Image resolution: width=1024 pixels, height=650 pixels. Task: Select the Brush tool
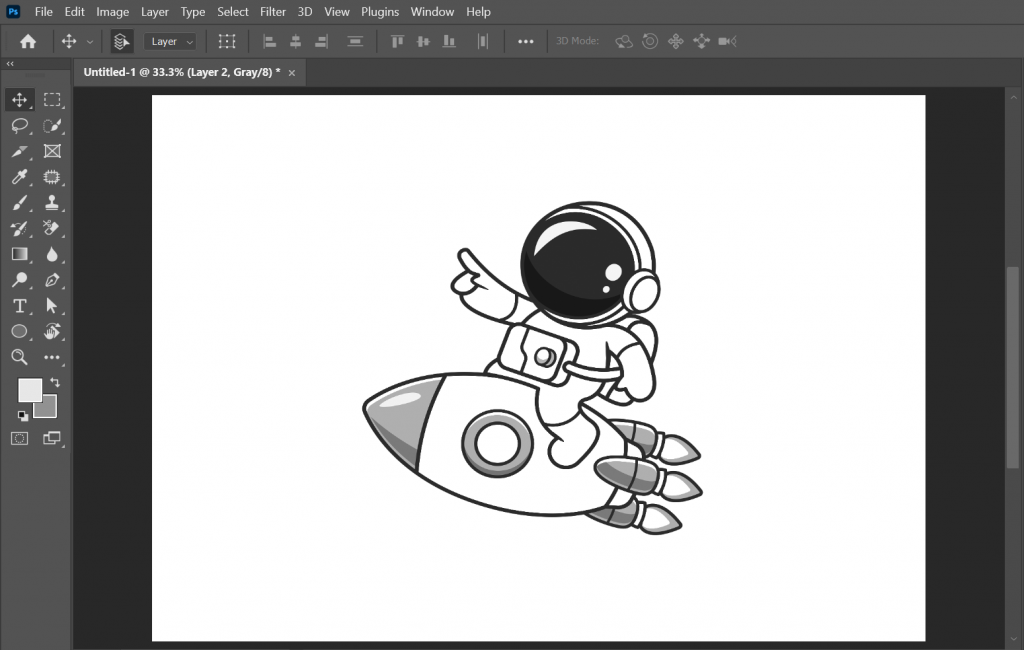click(19, 202)
